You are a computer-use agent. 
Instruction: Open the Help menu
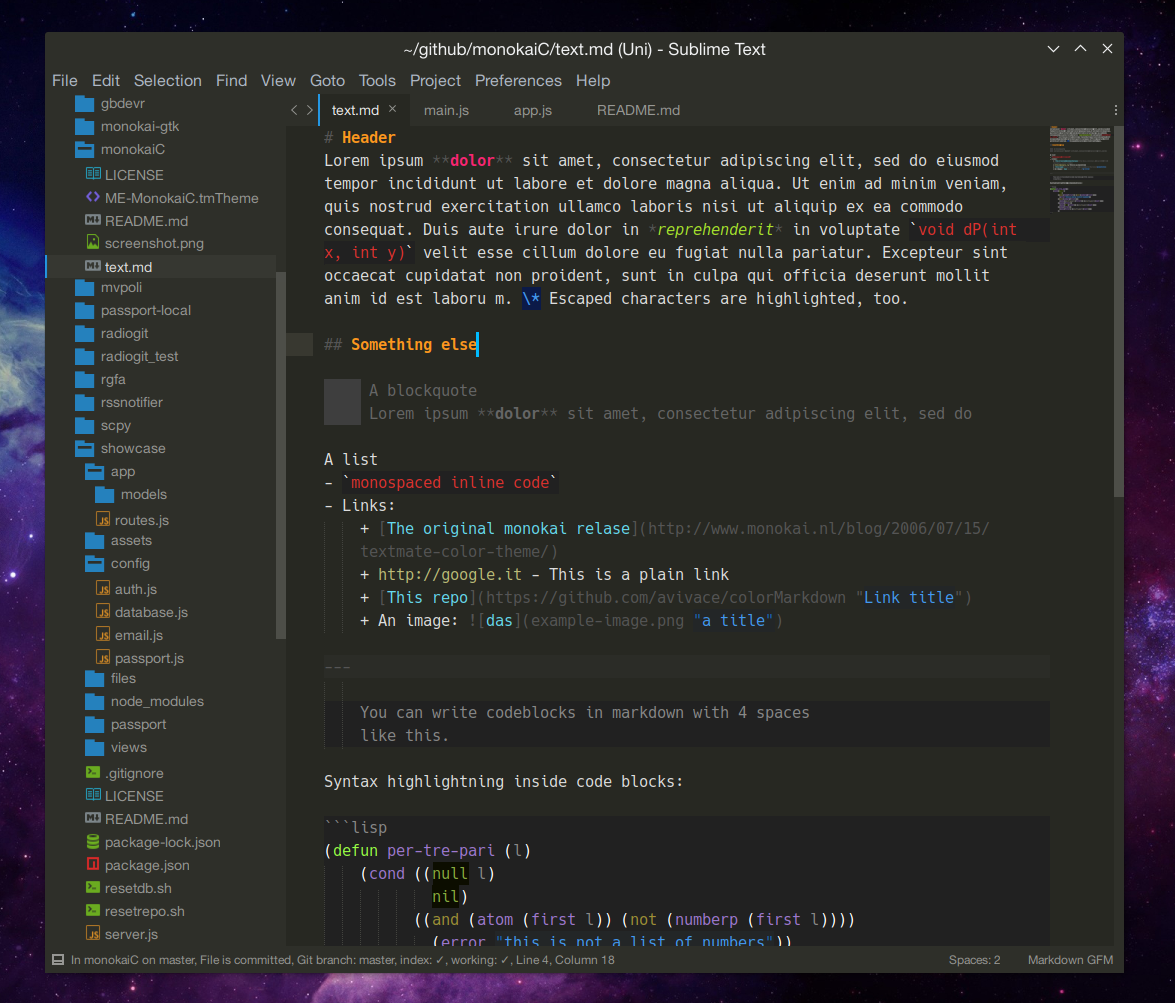593,80
